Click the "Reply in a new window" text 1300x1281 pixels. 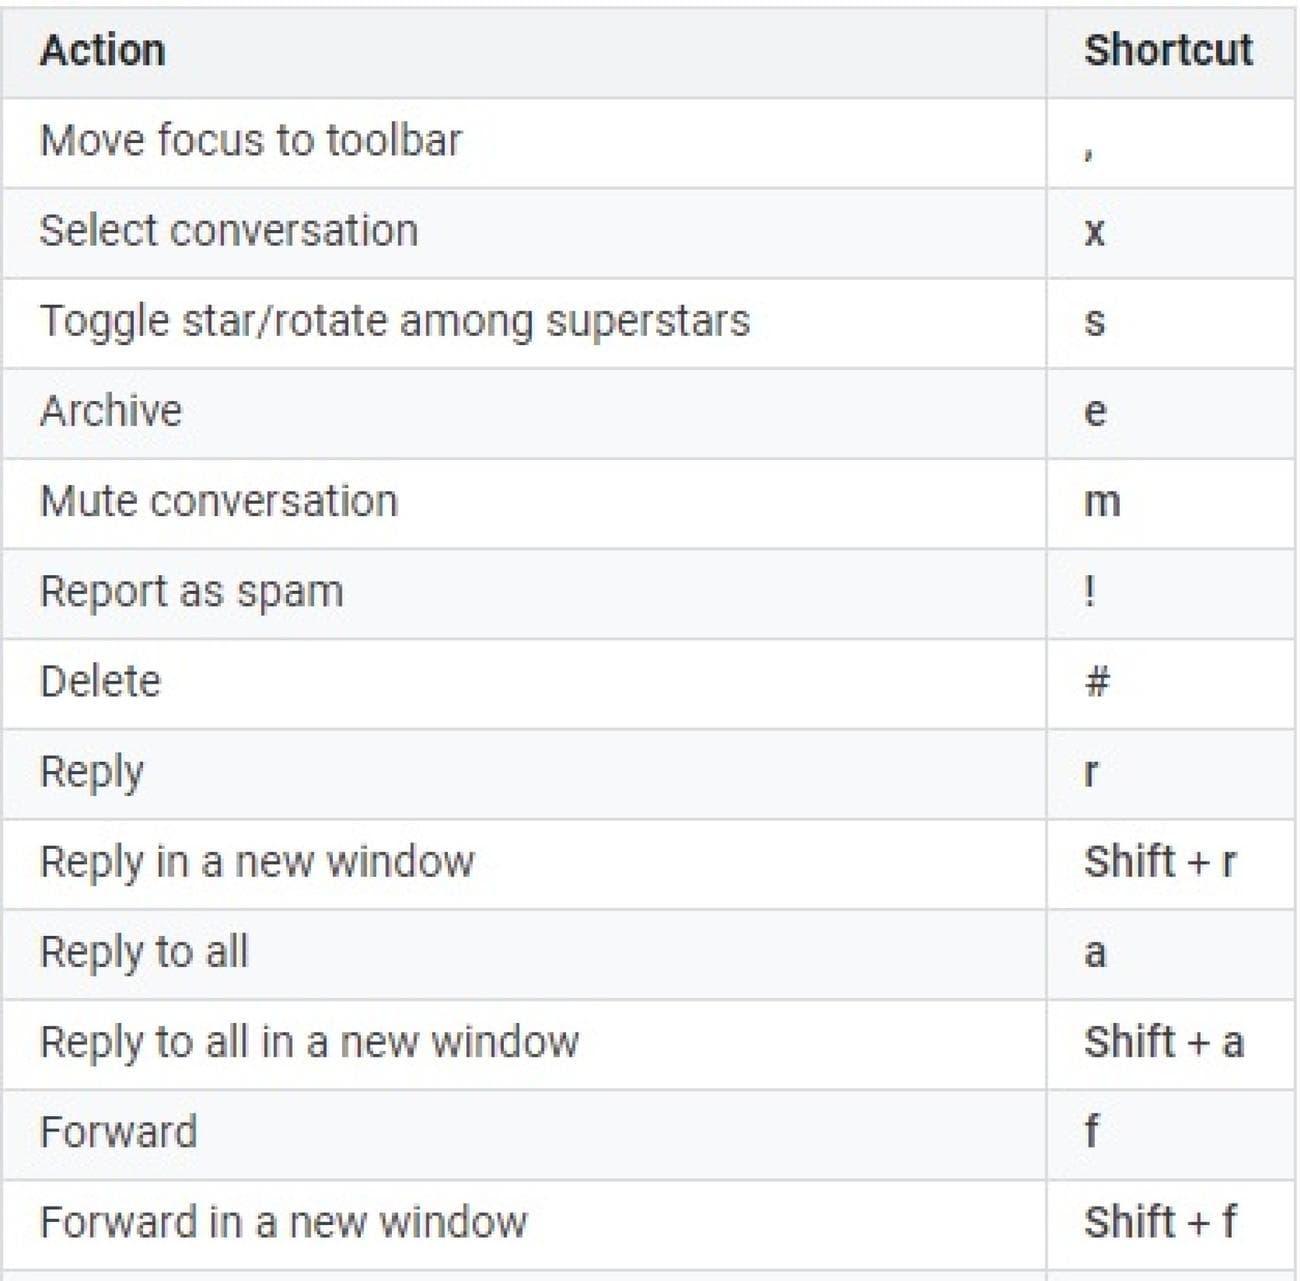click(257, 862)
